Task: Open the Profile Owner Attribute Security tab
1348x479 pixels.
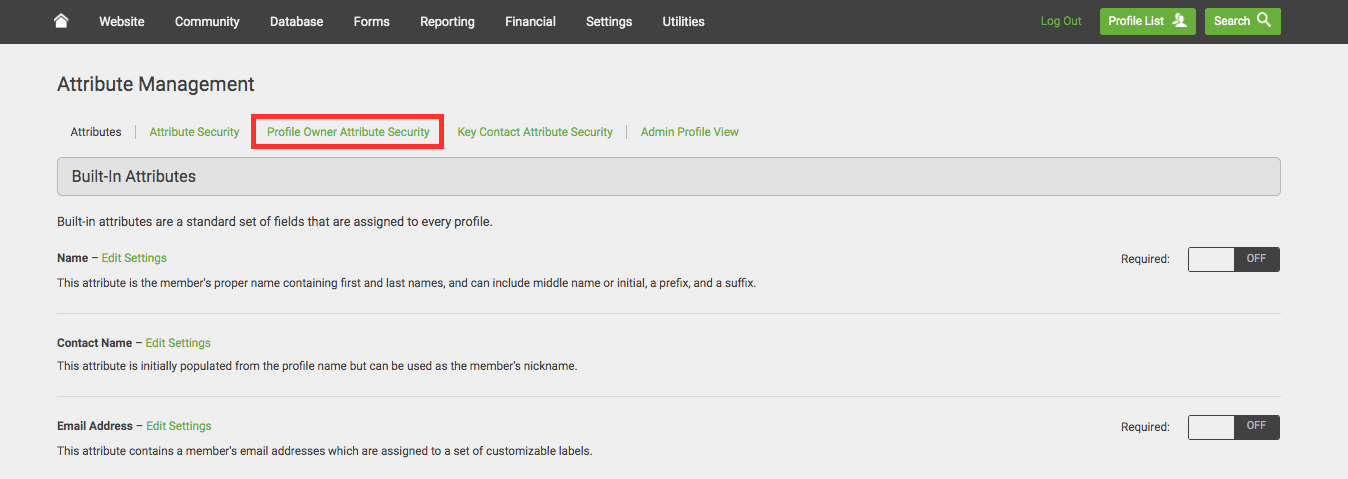Action: click(x=348, y=132)
